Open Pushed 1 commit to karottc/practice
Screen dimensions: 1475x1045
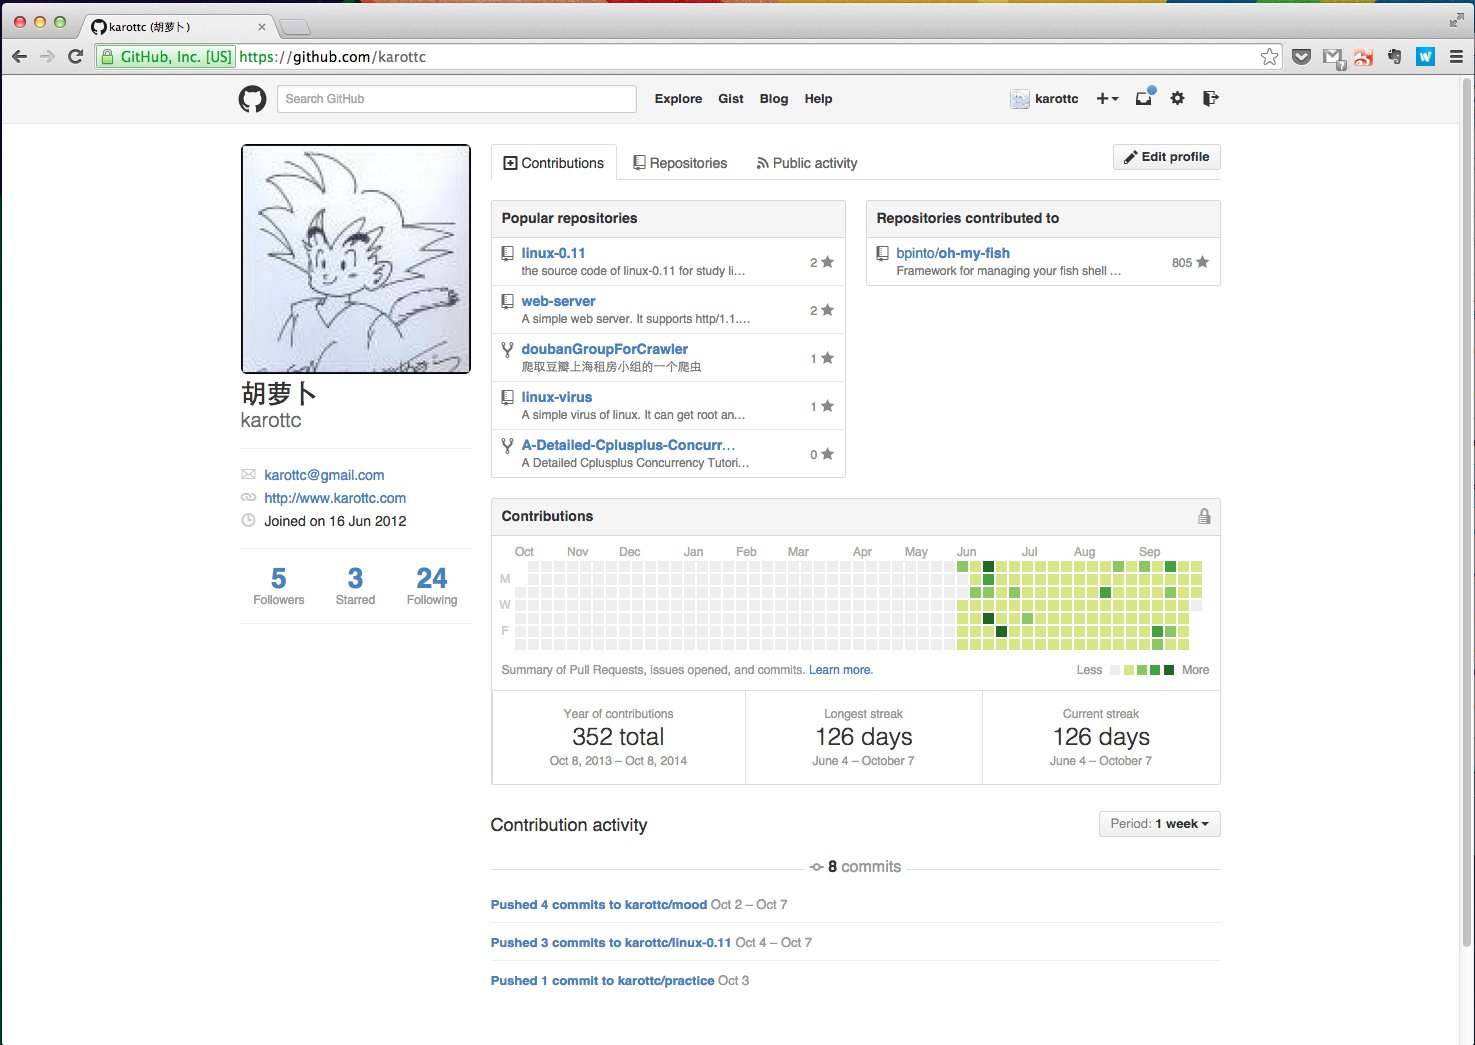[603, 981]
